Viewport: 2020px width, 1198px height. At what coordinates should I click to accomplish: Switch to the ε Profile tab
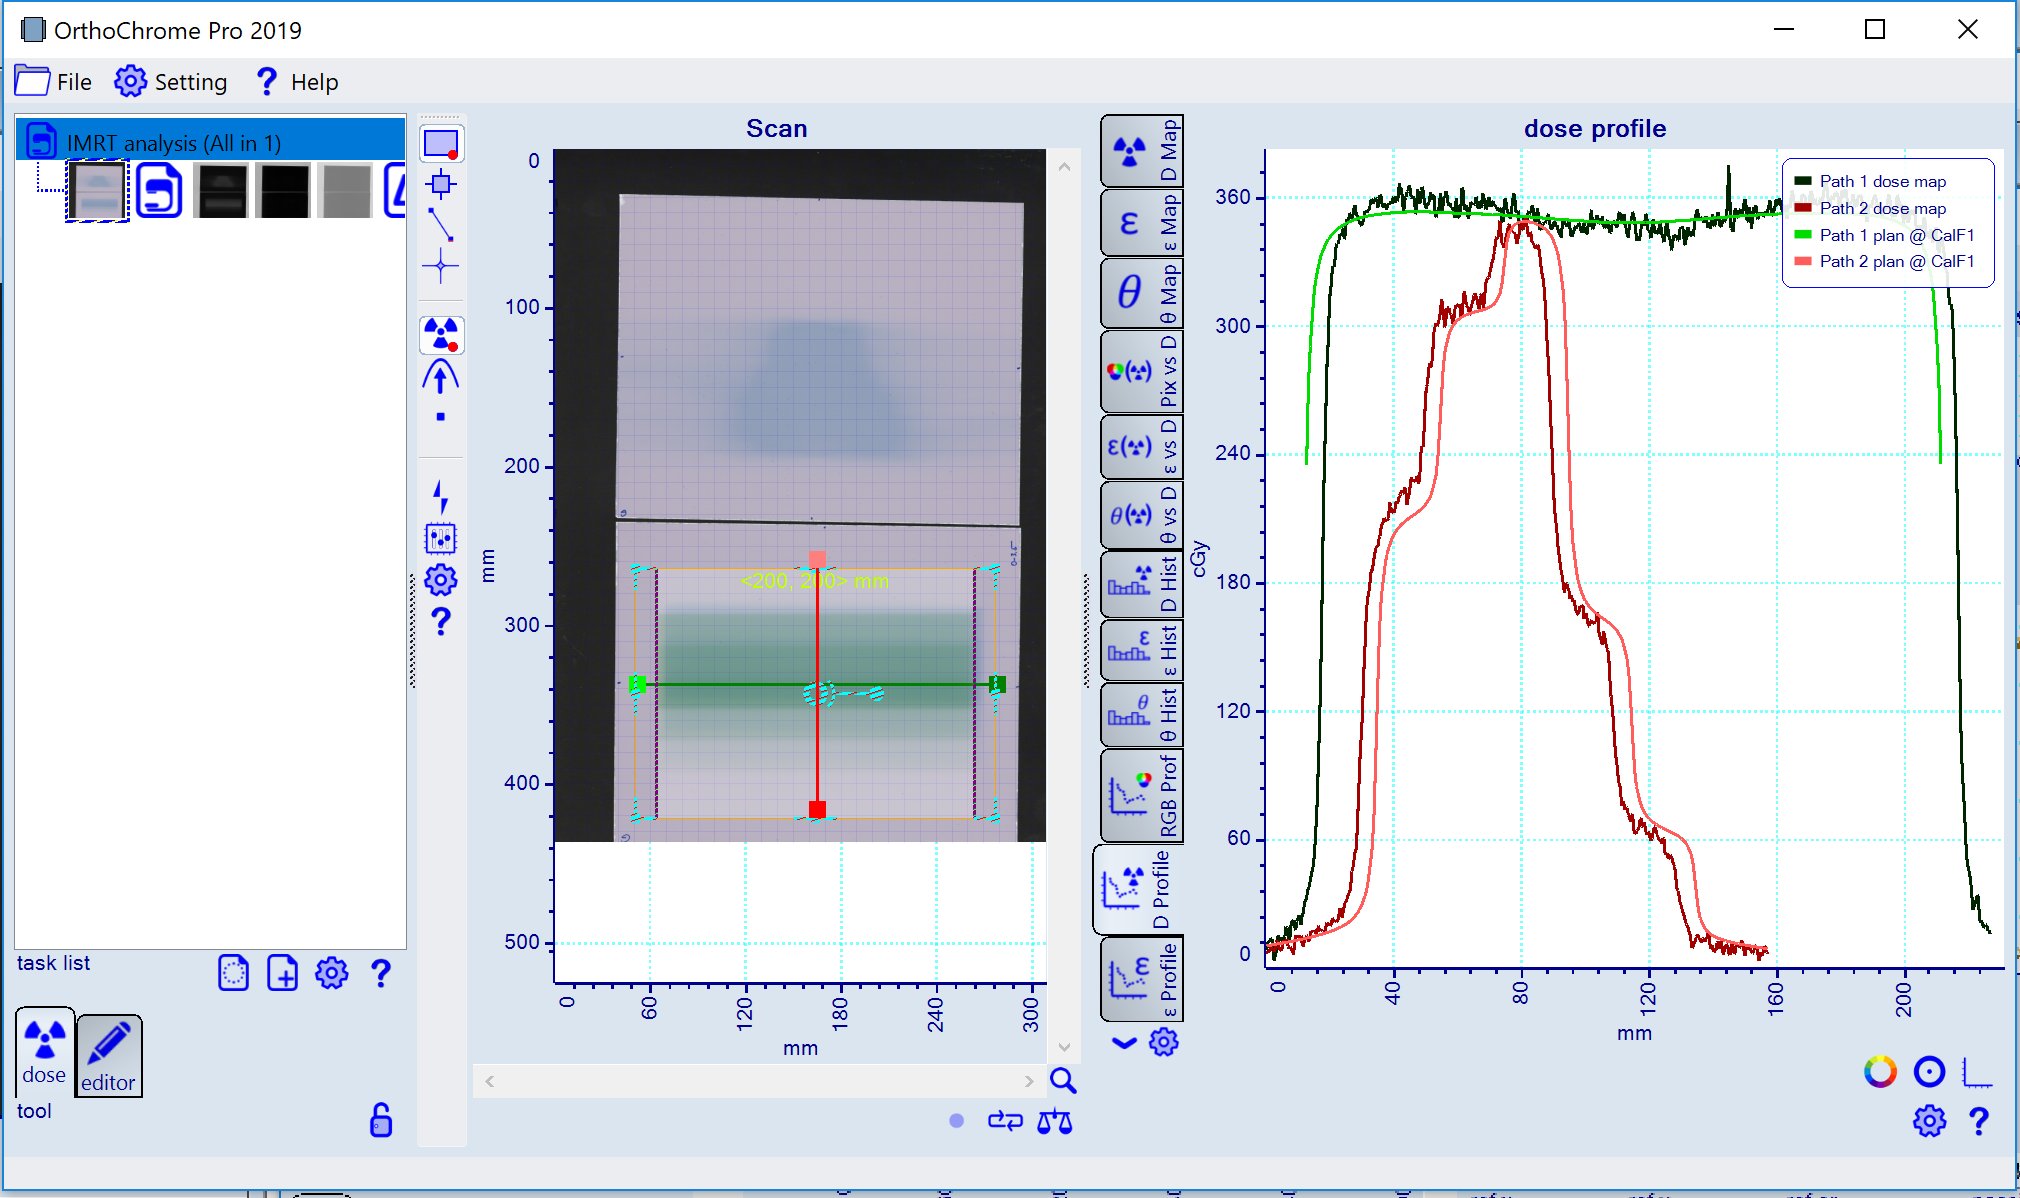1141,978
